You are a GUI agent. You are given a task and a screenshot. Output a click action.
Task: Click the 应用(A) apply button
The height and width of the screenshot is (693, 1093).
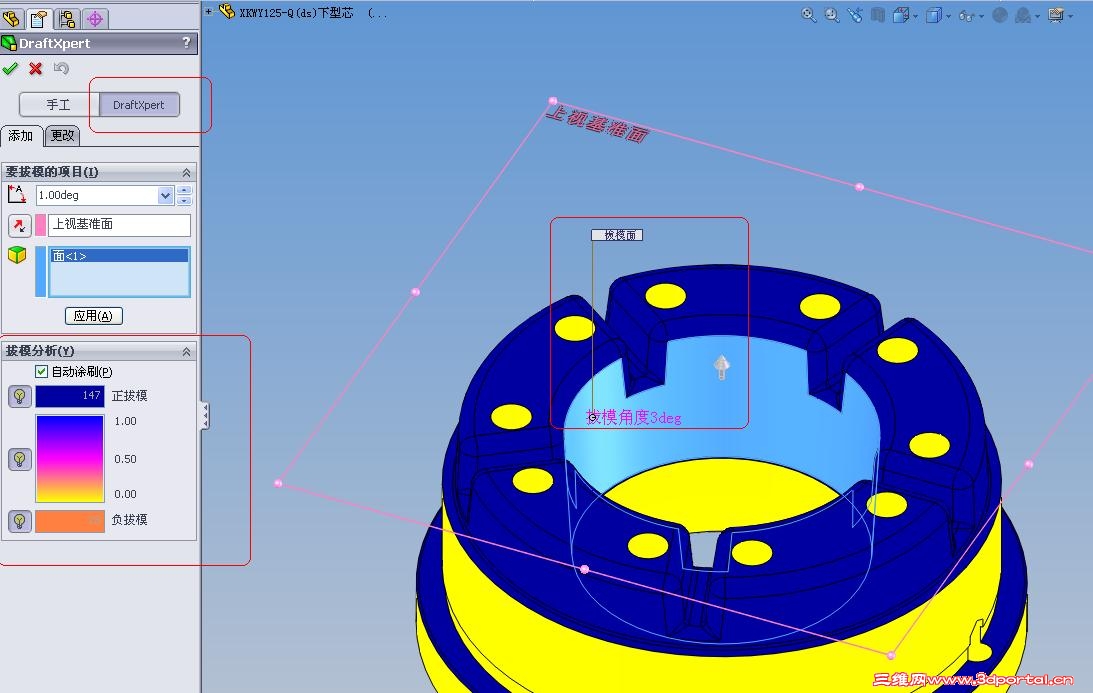pos(93,316)
